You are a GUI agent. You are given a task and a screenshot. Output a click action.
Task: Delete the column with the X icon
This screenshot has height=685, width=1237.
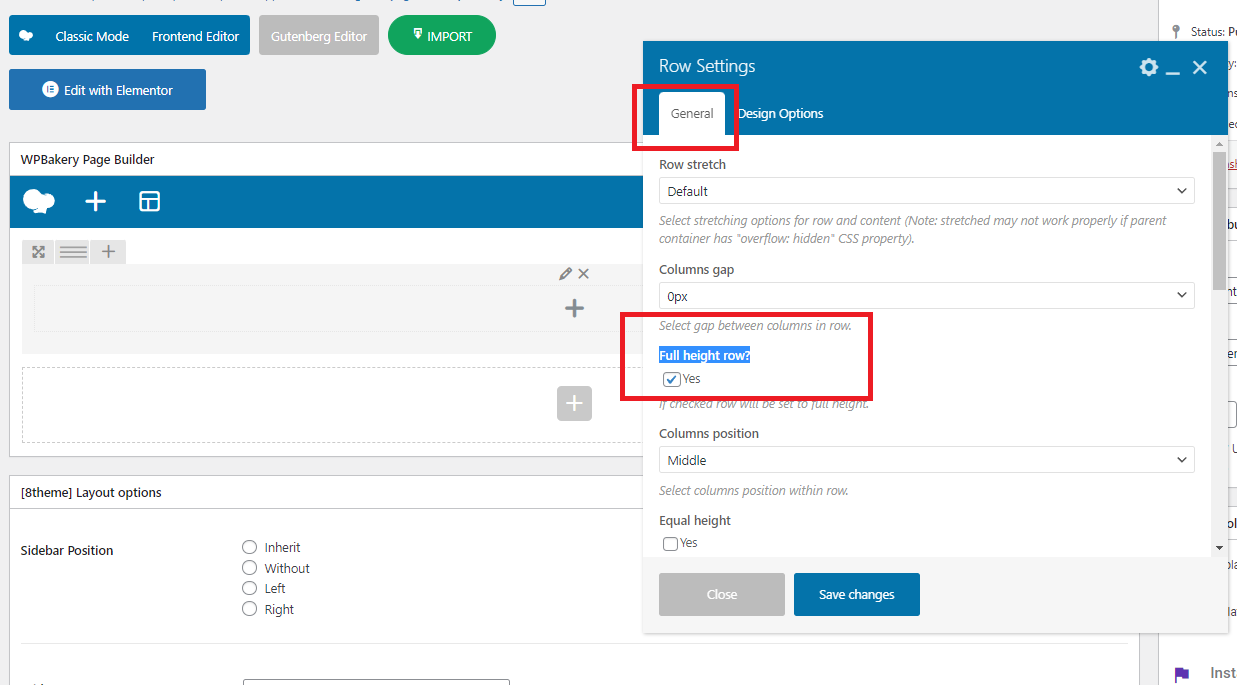point(584,274)
